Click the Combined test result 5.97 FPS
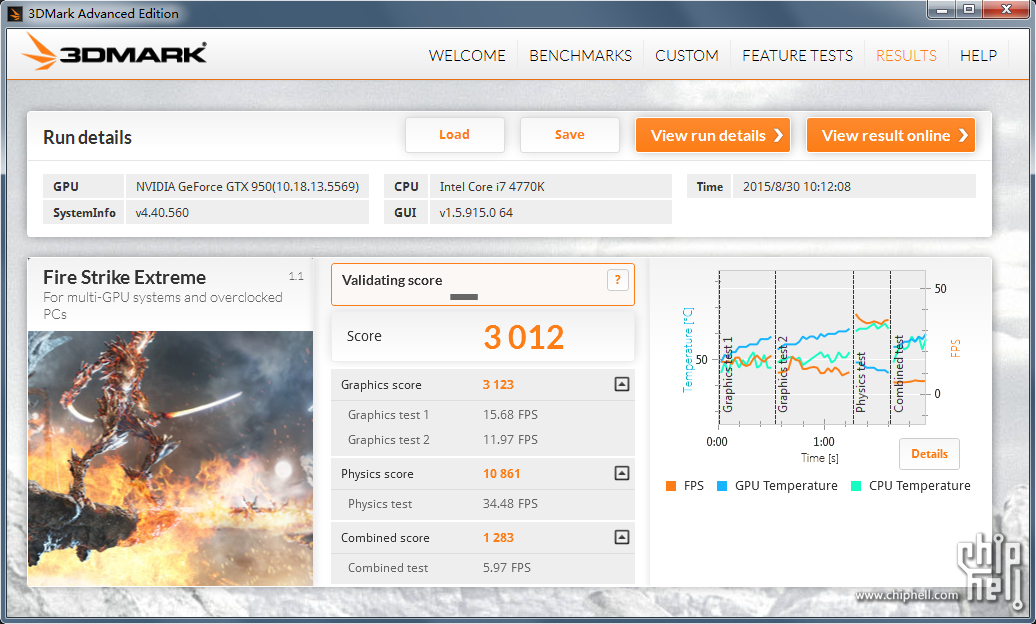1036x624 pixels. (x=507, y=568)
